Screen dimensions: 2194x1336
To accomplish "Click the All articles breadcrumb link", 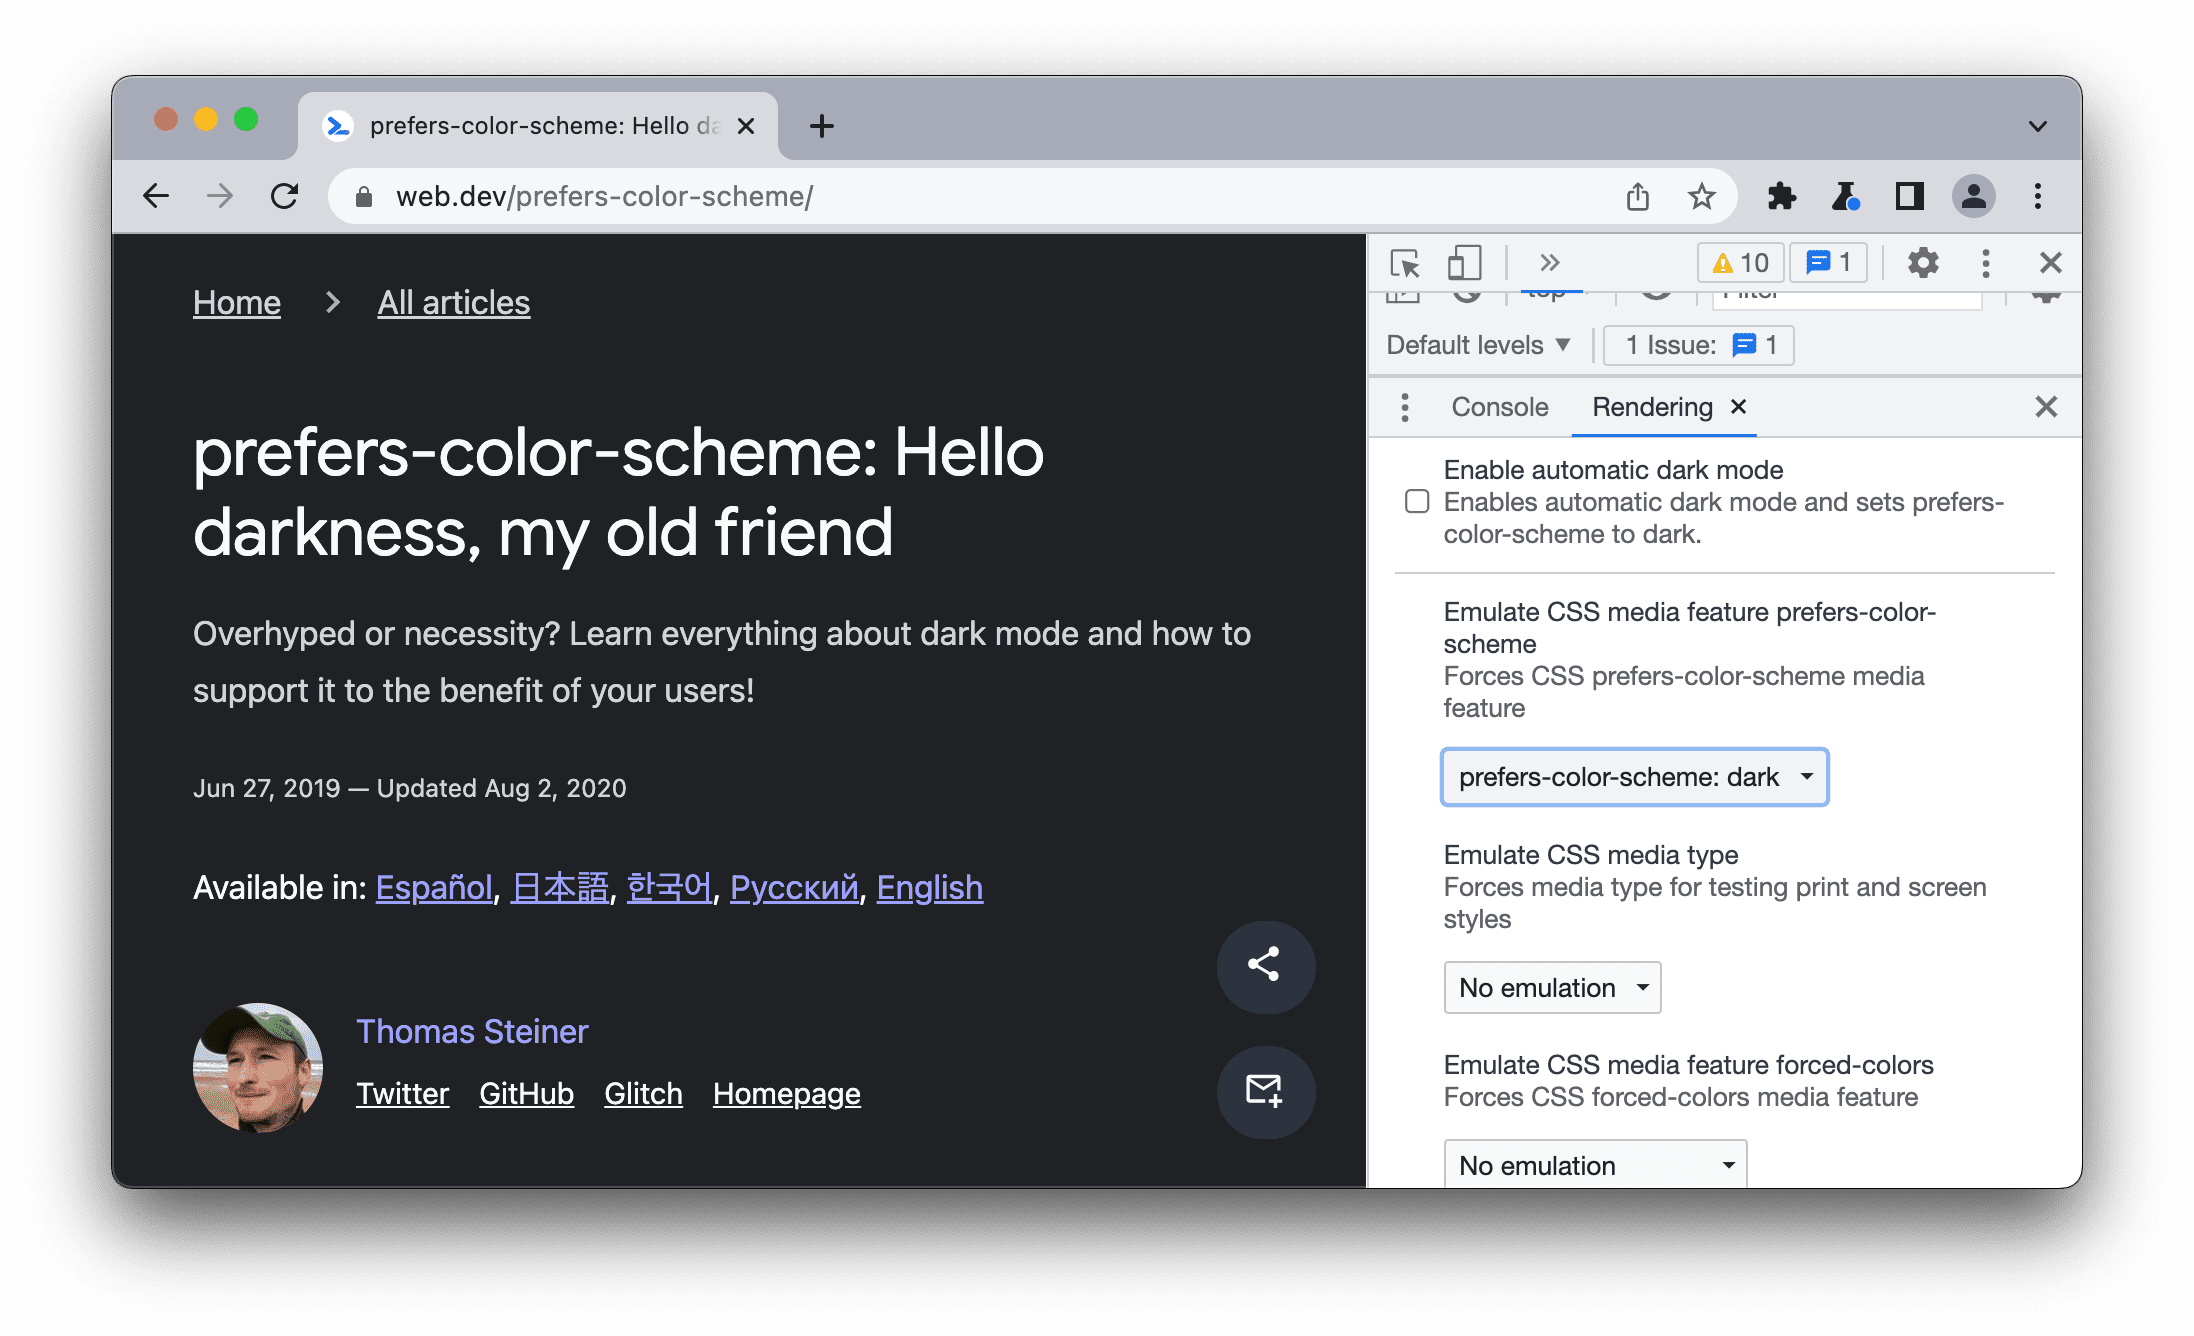I will click(453, 302).
